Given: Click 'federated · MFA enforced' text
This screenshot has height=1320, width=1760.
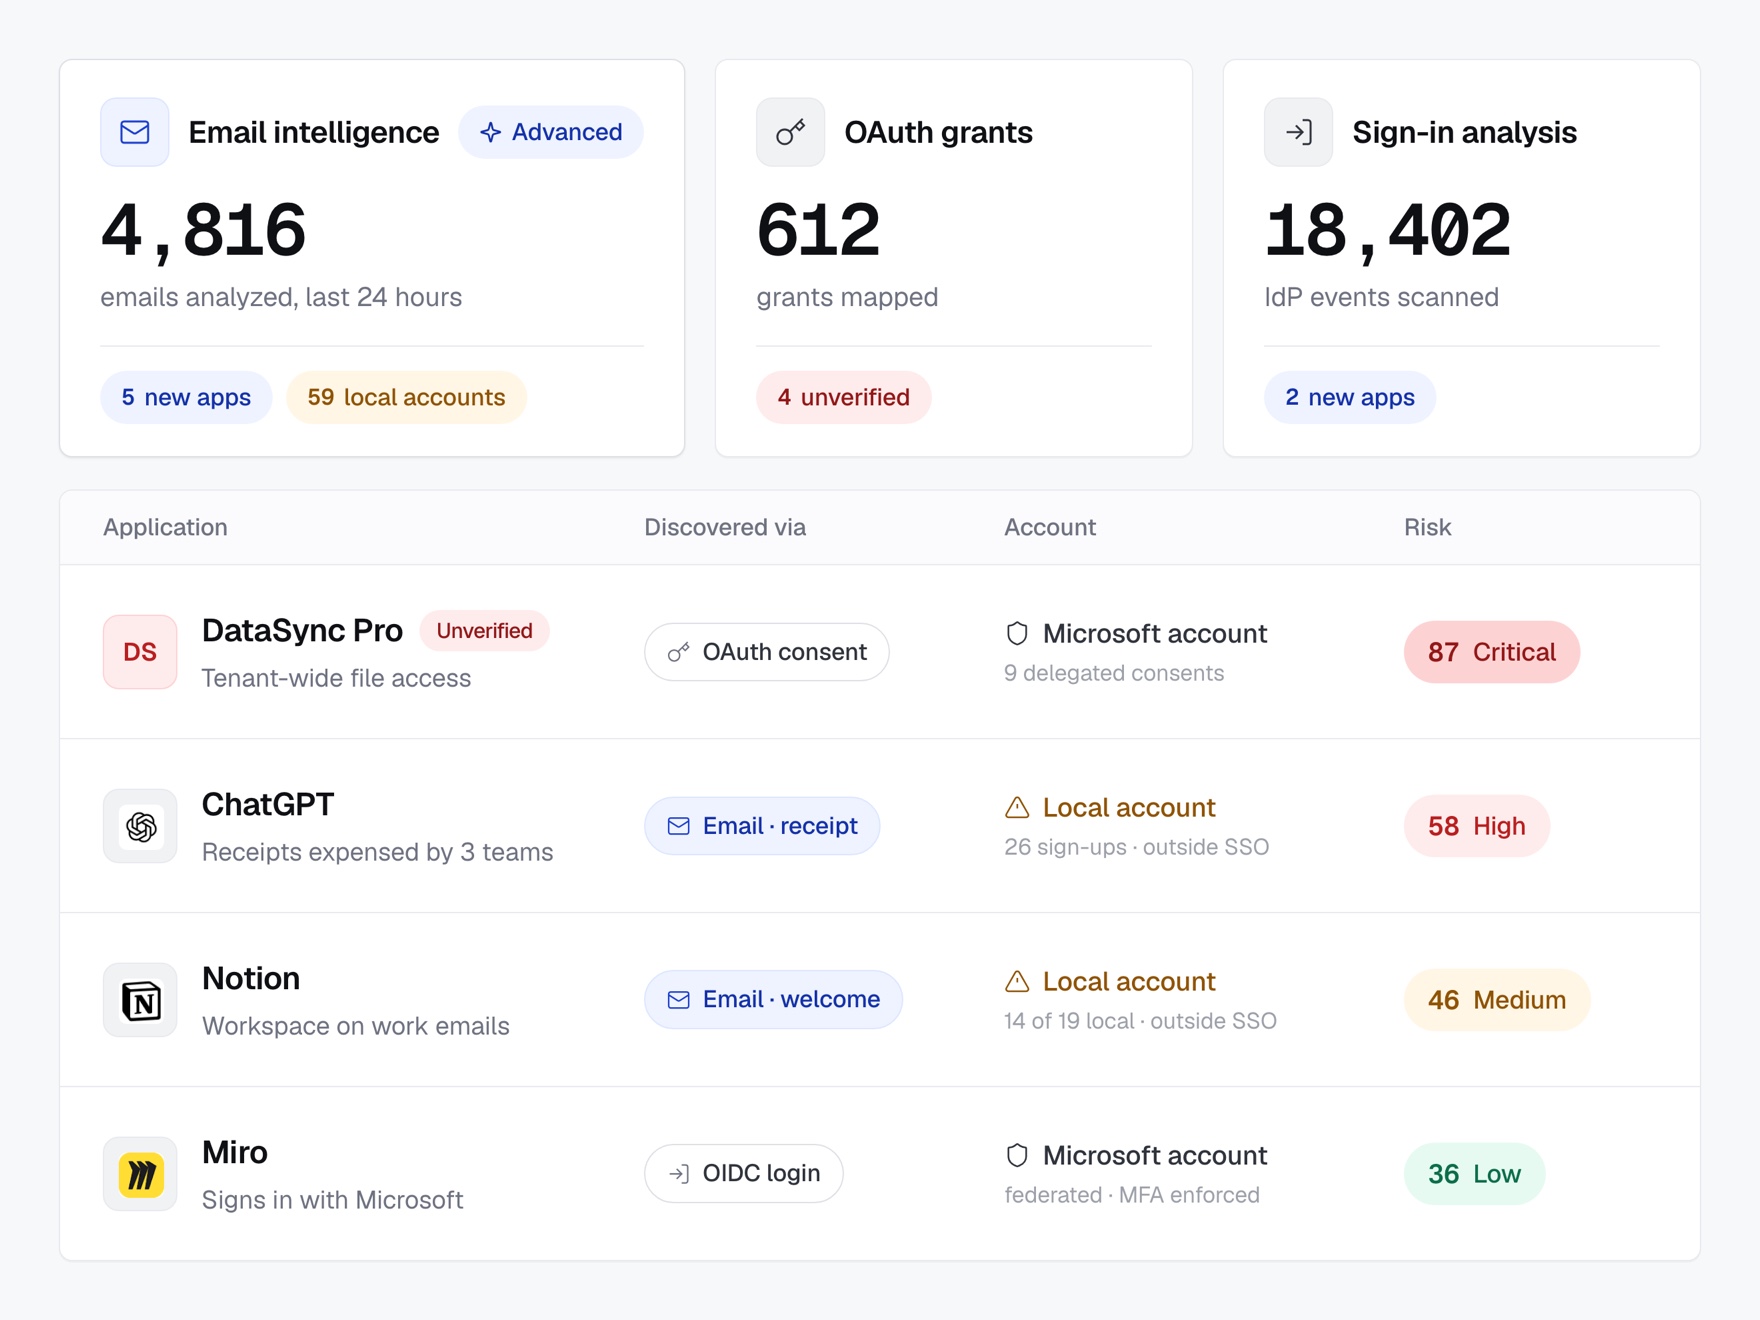Looking at the screenshot, I should (1132, 1195).
